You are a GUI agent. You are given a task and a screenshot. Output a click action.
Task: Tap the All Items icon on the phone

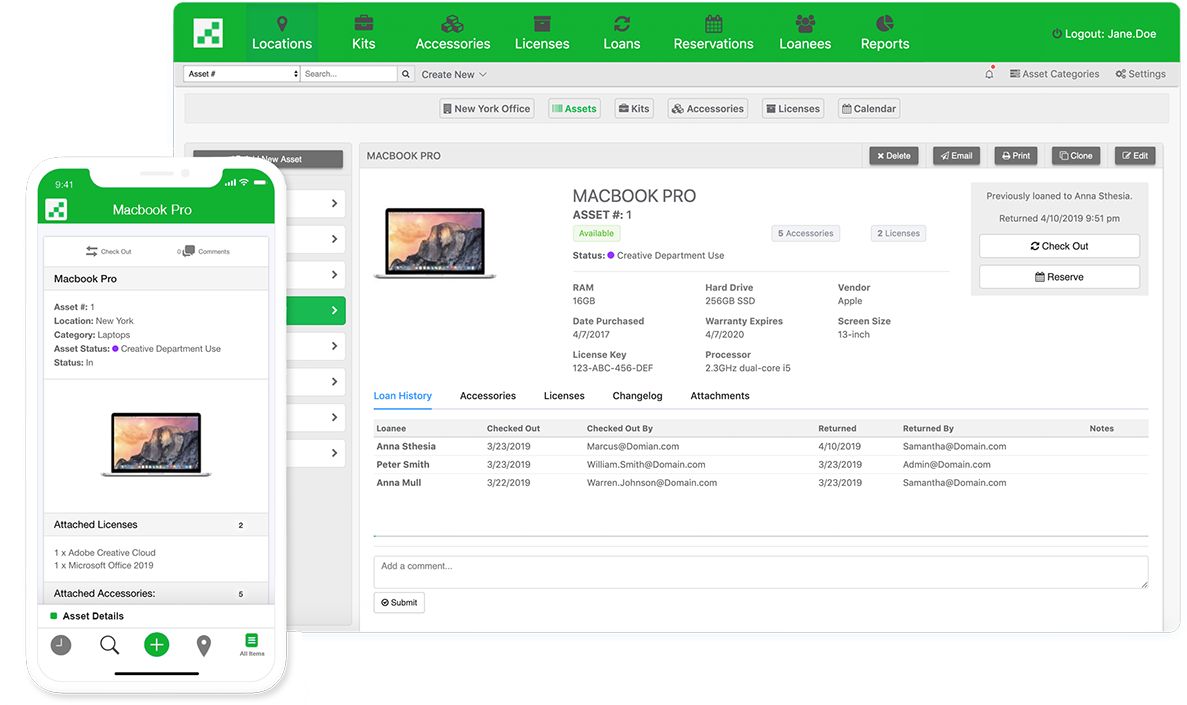[251, 644]
